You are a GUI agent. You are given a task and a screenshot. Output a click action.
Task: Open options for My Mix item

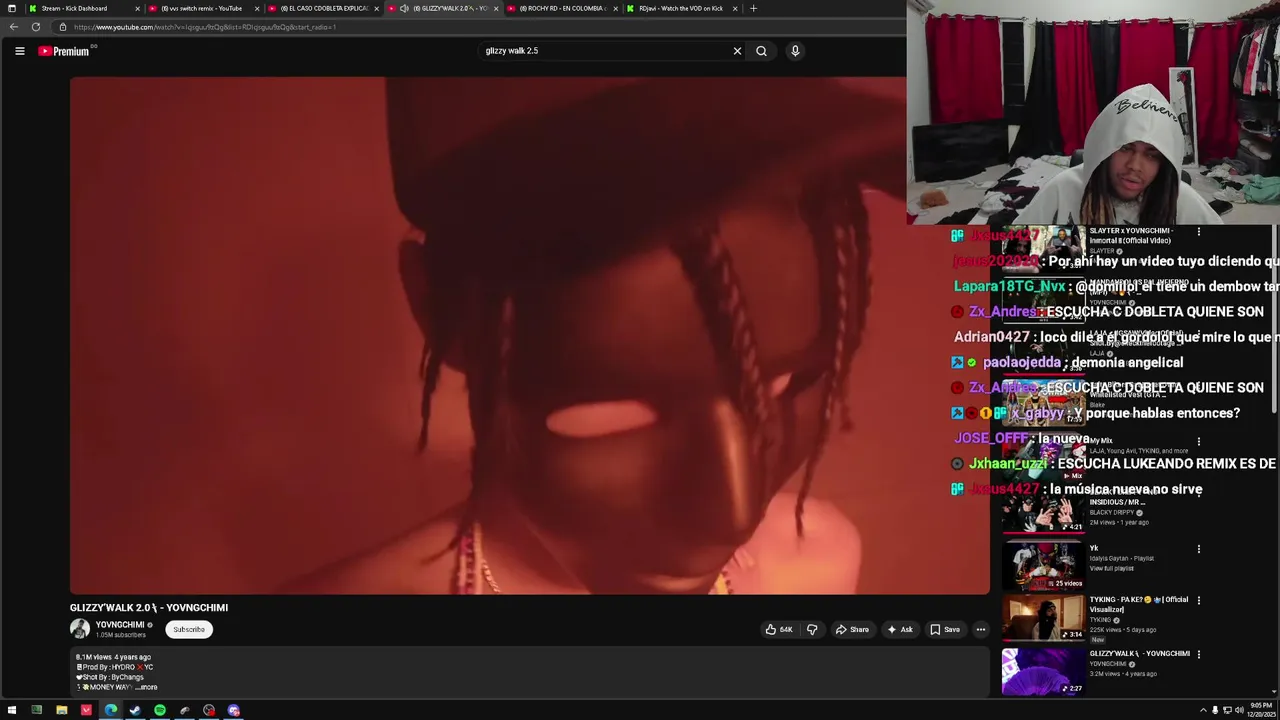[x=1198, y=441]
